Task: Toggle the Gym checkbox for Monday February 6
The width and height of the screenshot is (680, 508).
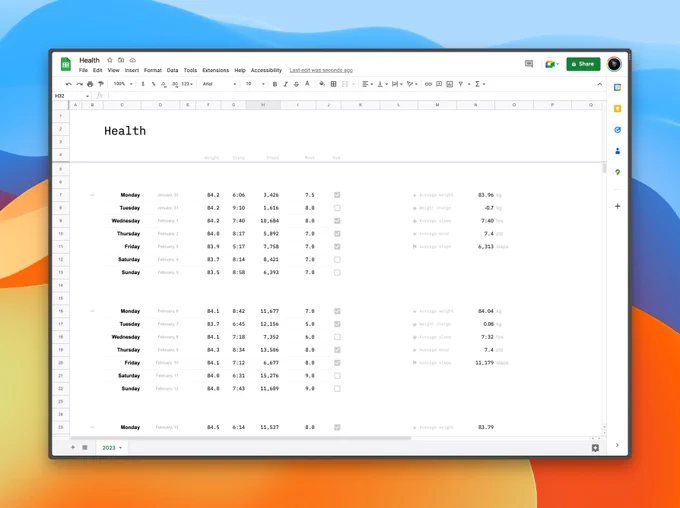Action: pyautogui.click(x=337, y=311)
